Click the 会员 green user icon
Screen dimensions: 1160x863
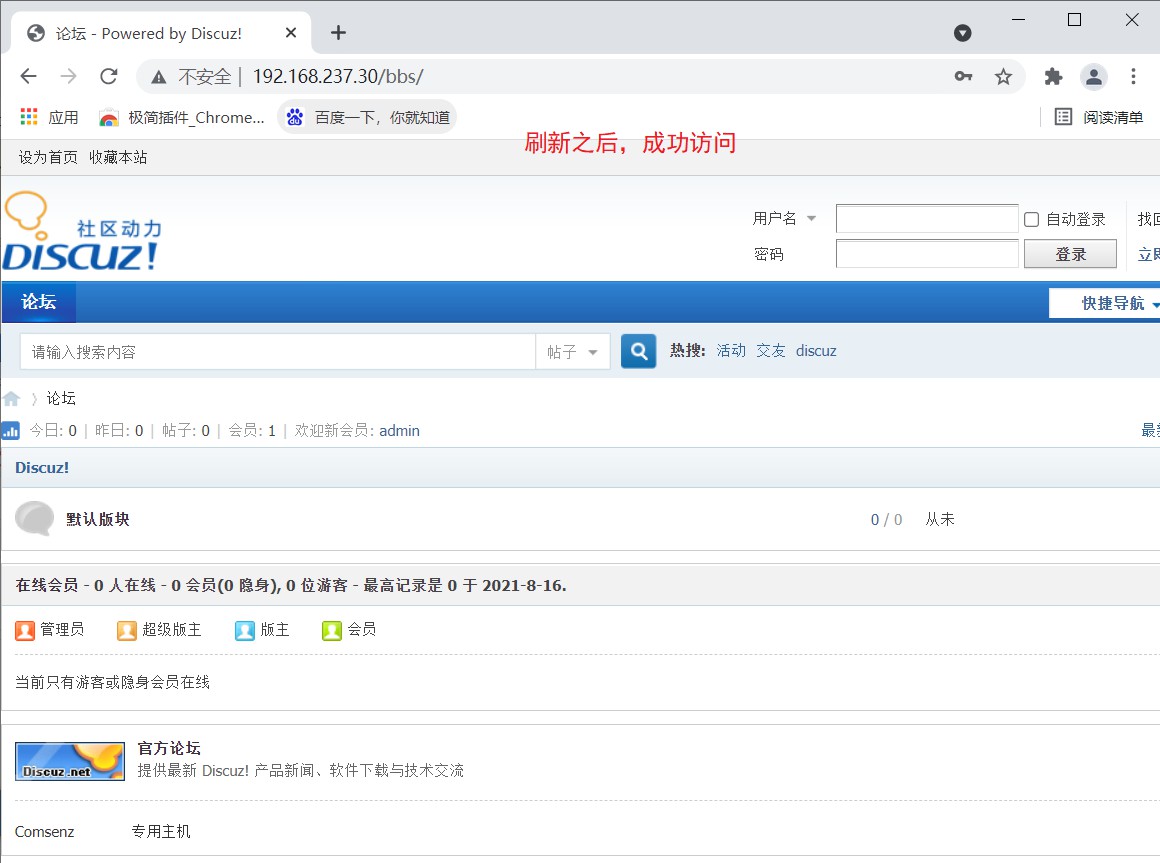tap(331, 630)
